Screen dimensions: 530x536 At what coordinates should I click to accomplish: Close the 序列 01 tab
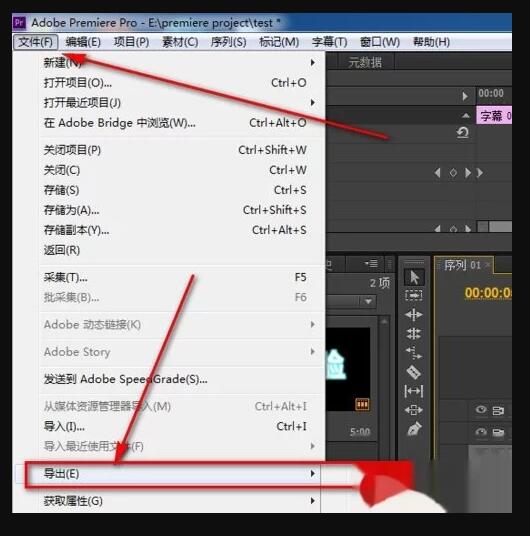pyautogui.click(x=488, y=265)
